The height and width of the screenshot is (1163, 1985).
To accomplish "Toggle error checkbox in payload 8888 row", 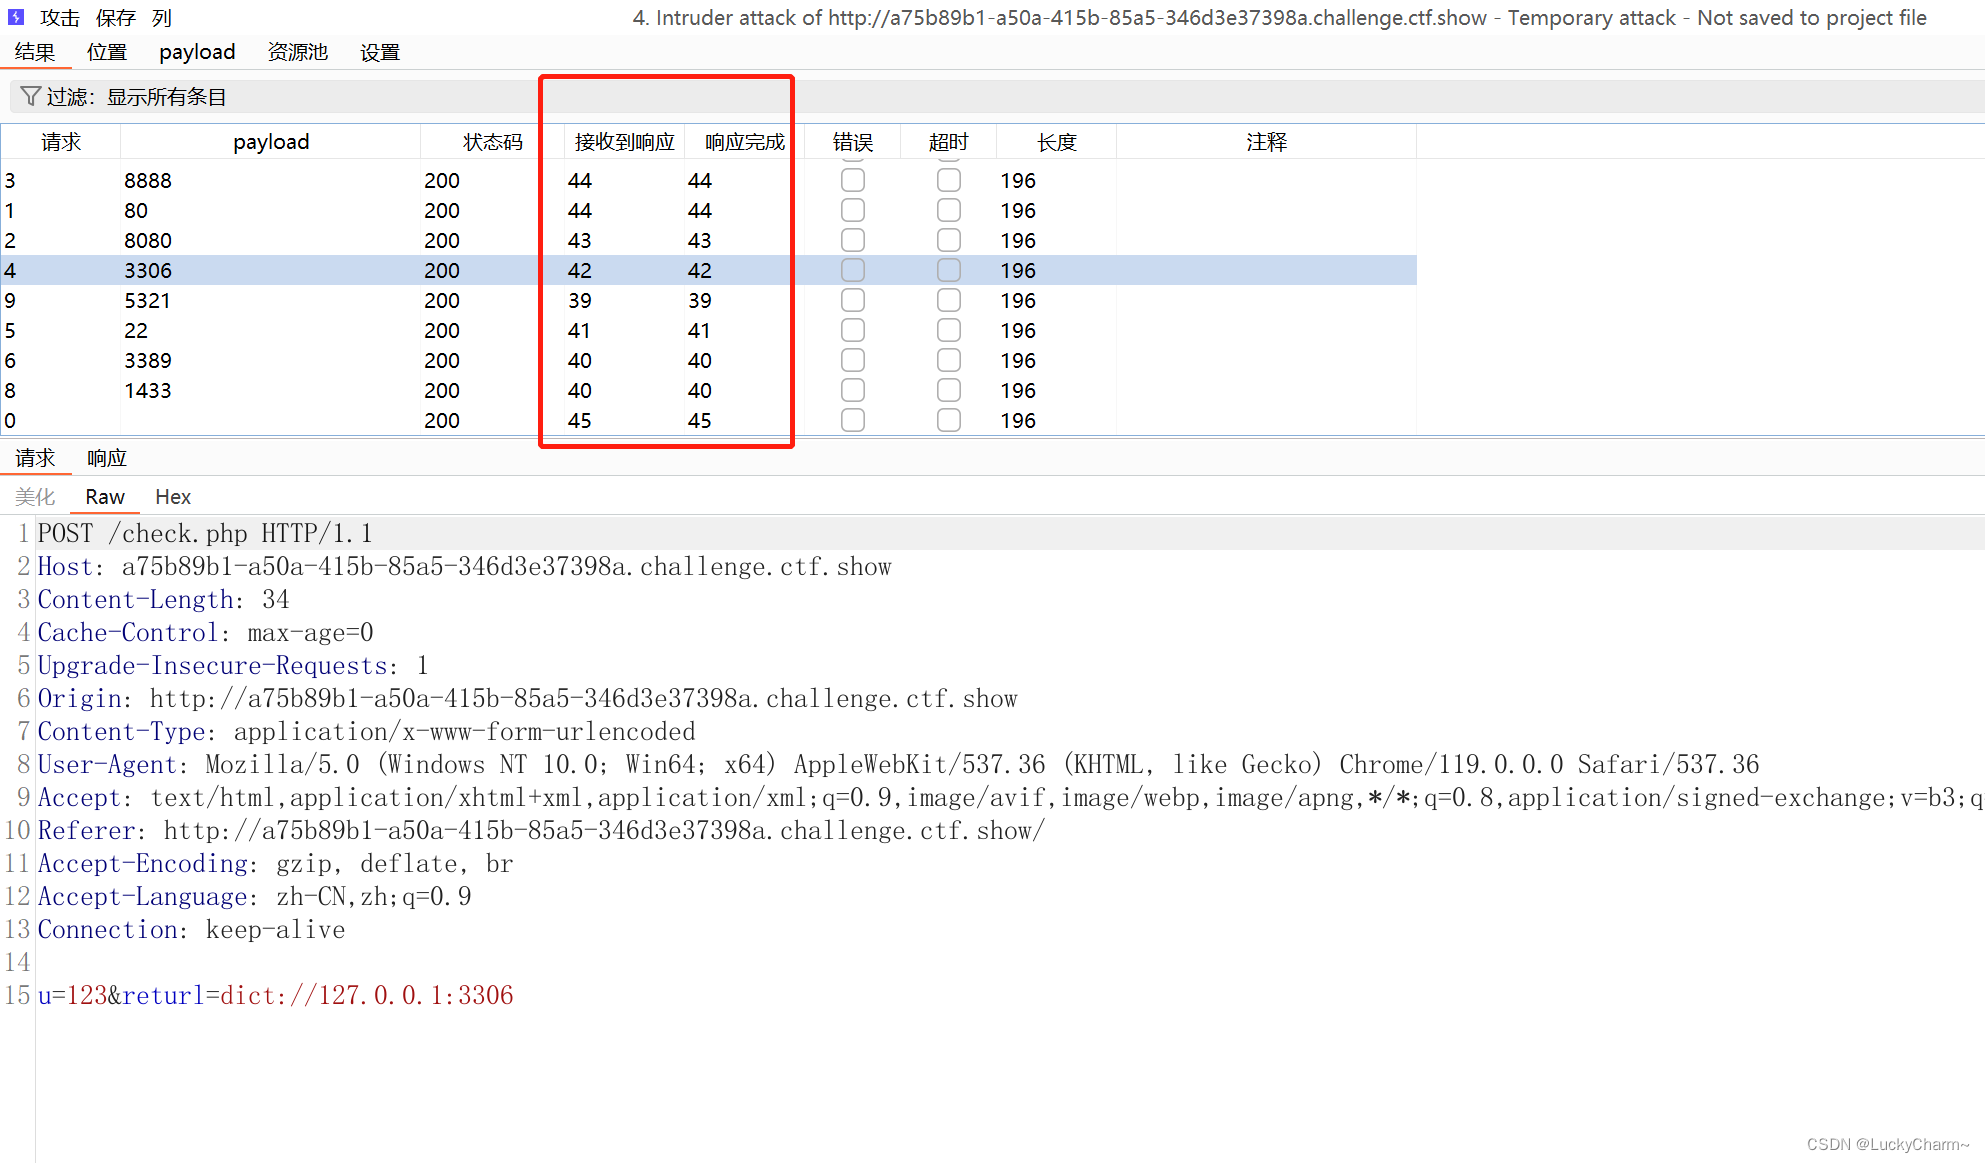I will (853, 180).
